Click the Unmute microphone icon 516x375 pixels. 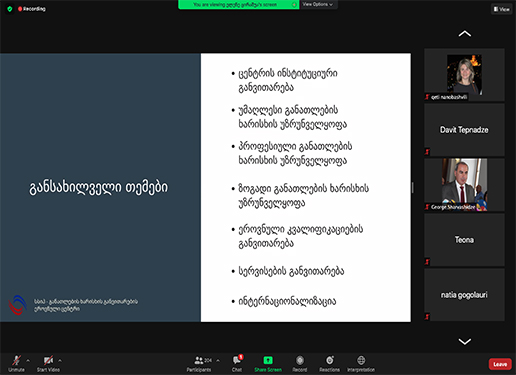16,360
